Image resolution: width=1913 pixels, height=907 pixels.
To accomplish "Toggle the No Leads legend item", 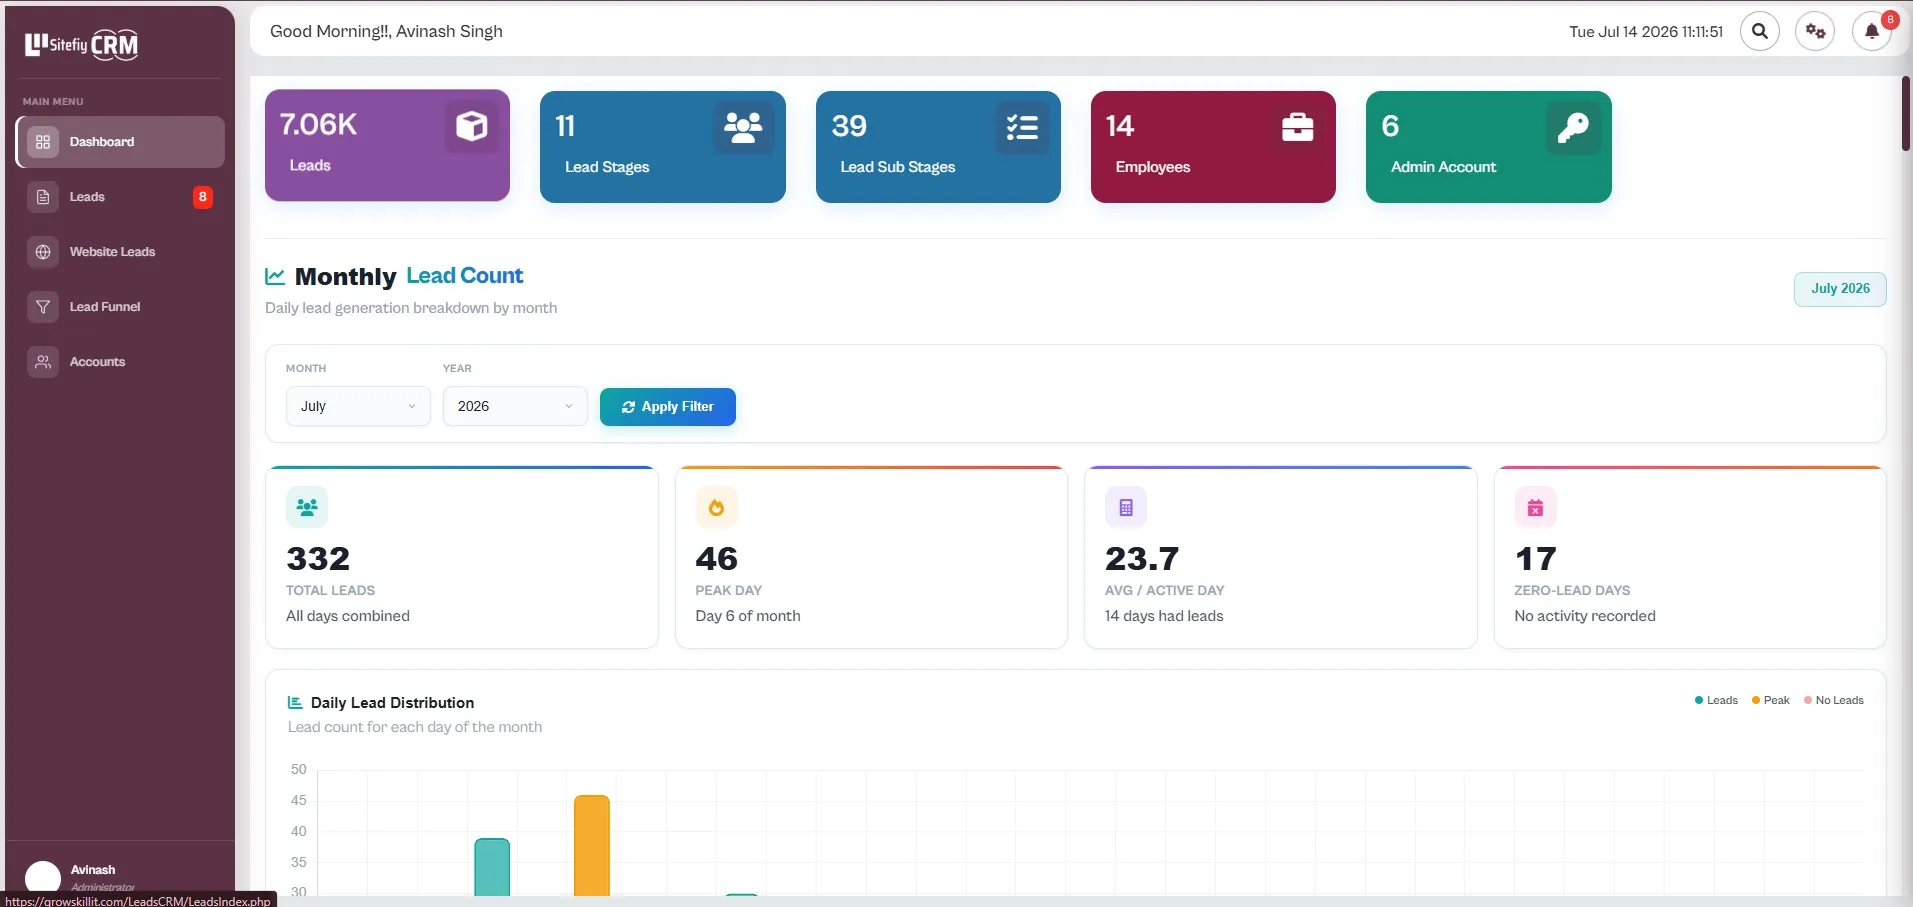I will tap(1834, 700).
